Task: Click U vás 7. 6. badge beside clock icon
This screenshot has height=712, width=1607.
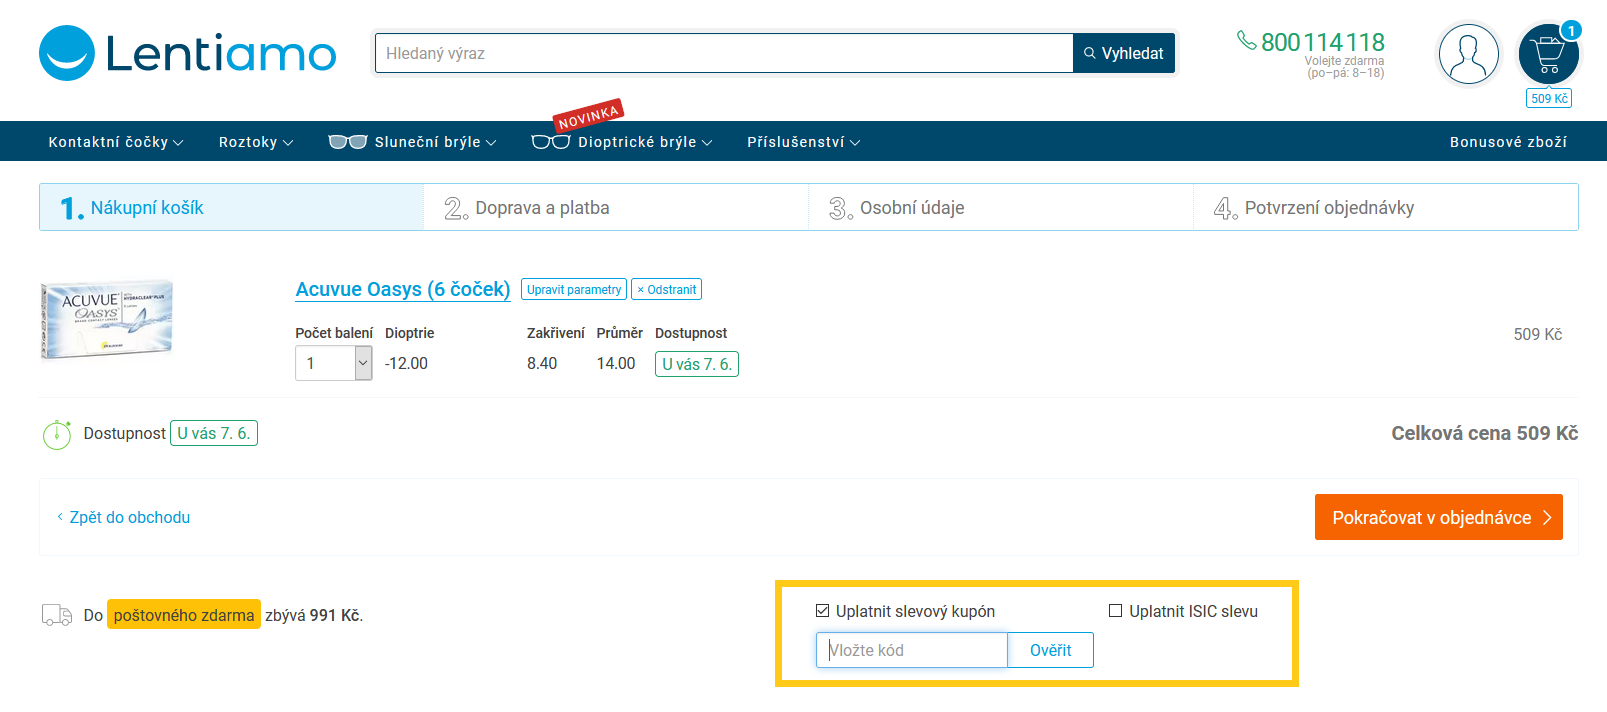Action: [x=214, y=433]
